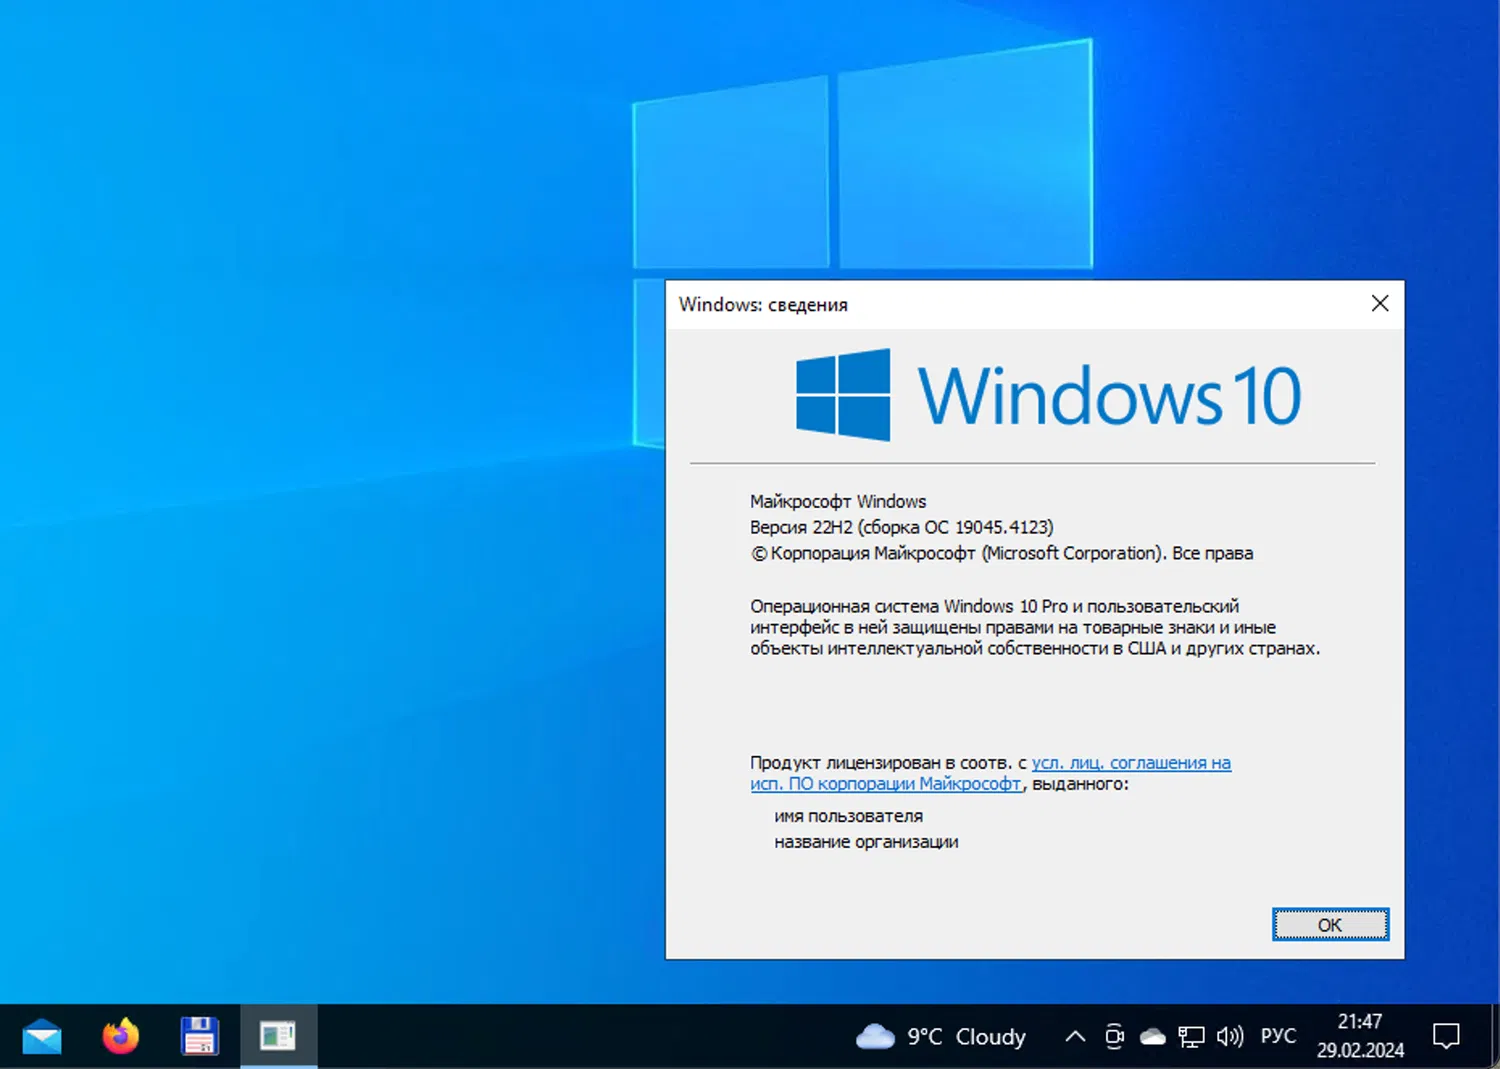
Task: Open the РУС keyboard language switcher
Action: 1278,1037
